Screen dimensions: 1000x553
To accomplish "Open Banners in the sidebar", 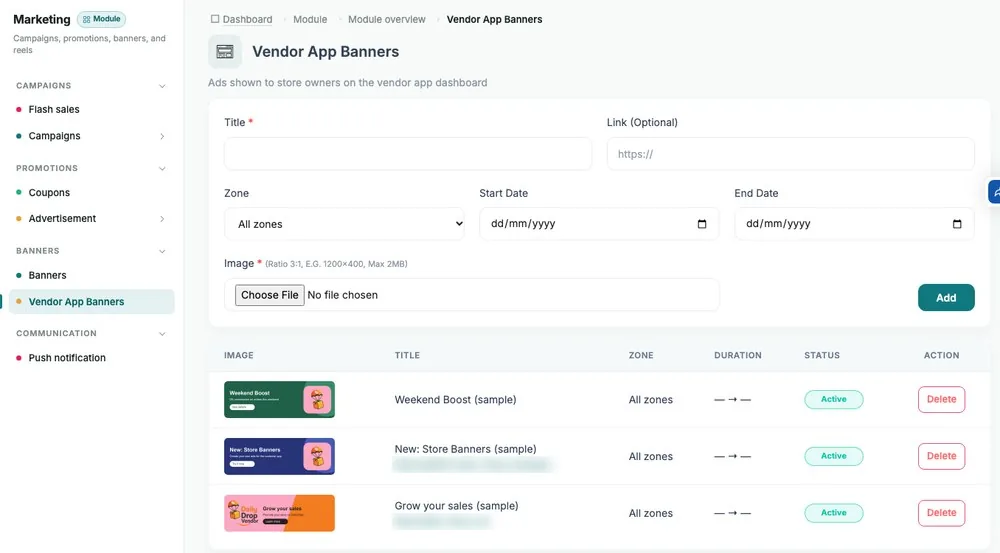I will tap(47, 275).
